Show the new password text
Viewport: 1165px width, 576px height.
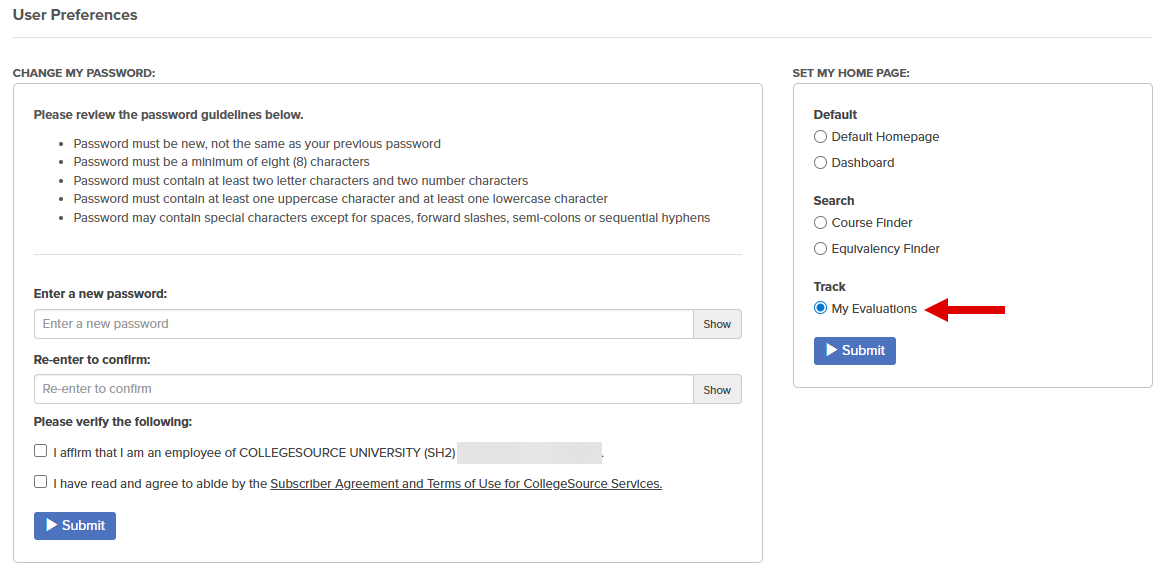pyautogui.click(x=717, y=324)
